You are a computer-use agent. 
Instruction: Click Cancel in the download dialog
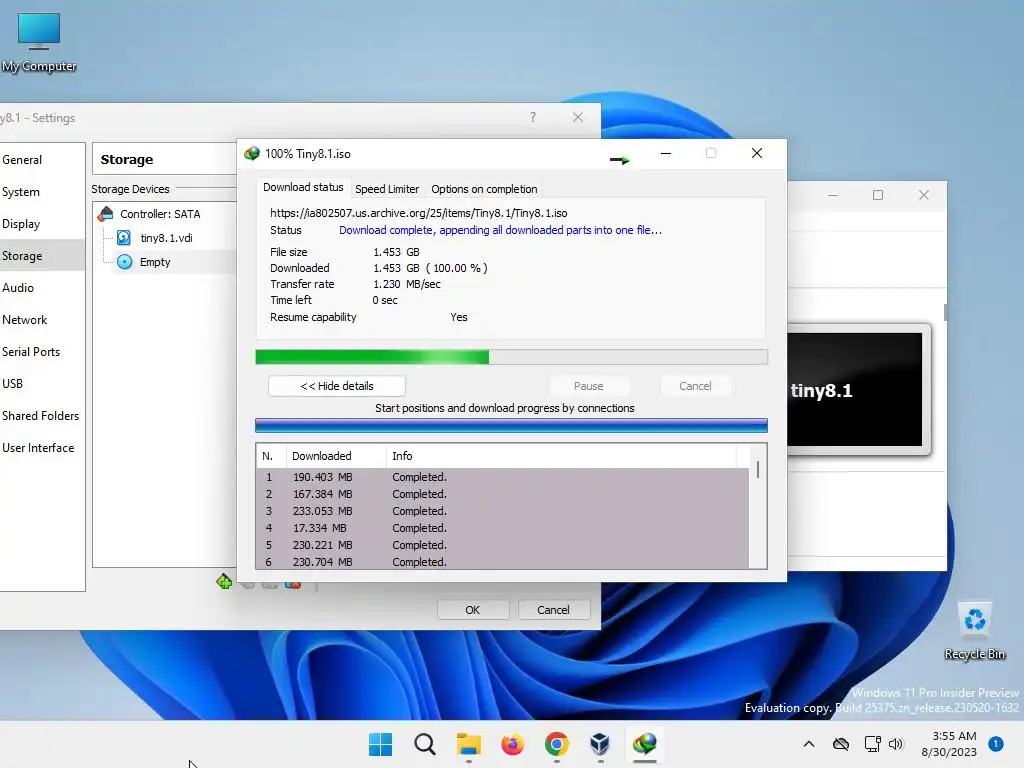pos(695,386)
